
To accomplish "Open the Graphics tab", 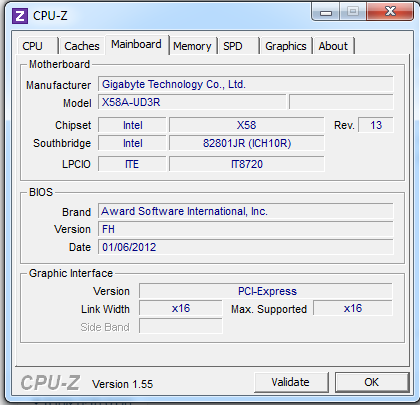I will (286, 46).
